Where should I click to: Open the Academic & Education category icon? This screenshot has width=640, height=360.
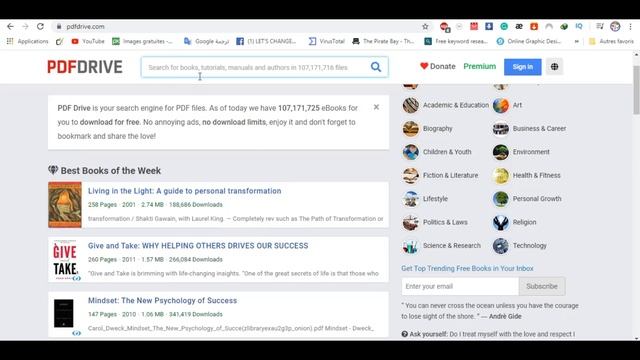pos(411,105)
